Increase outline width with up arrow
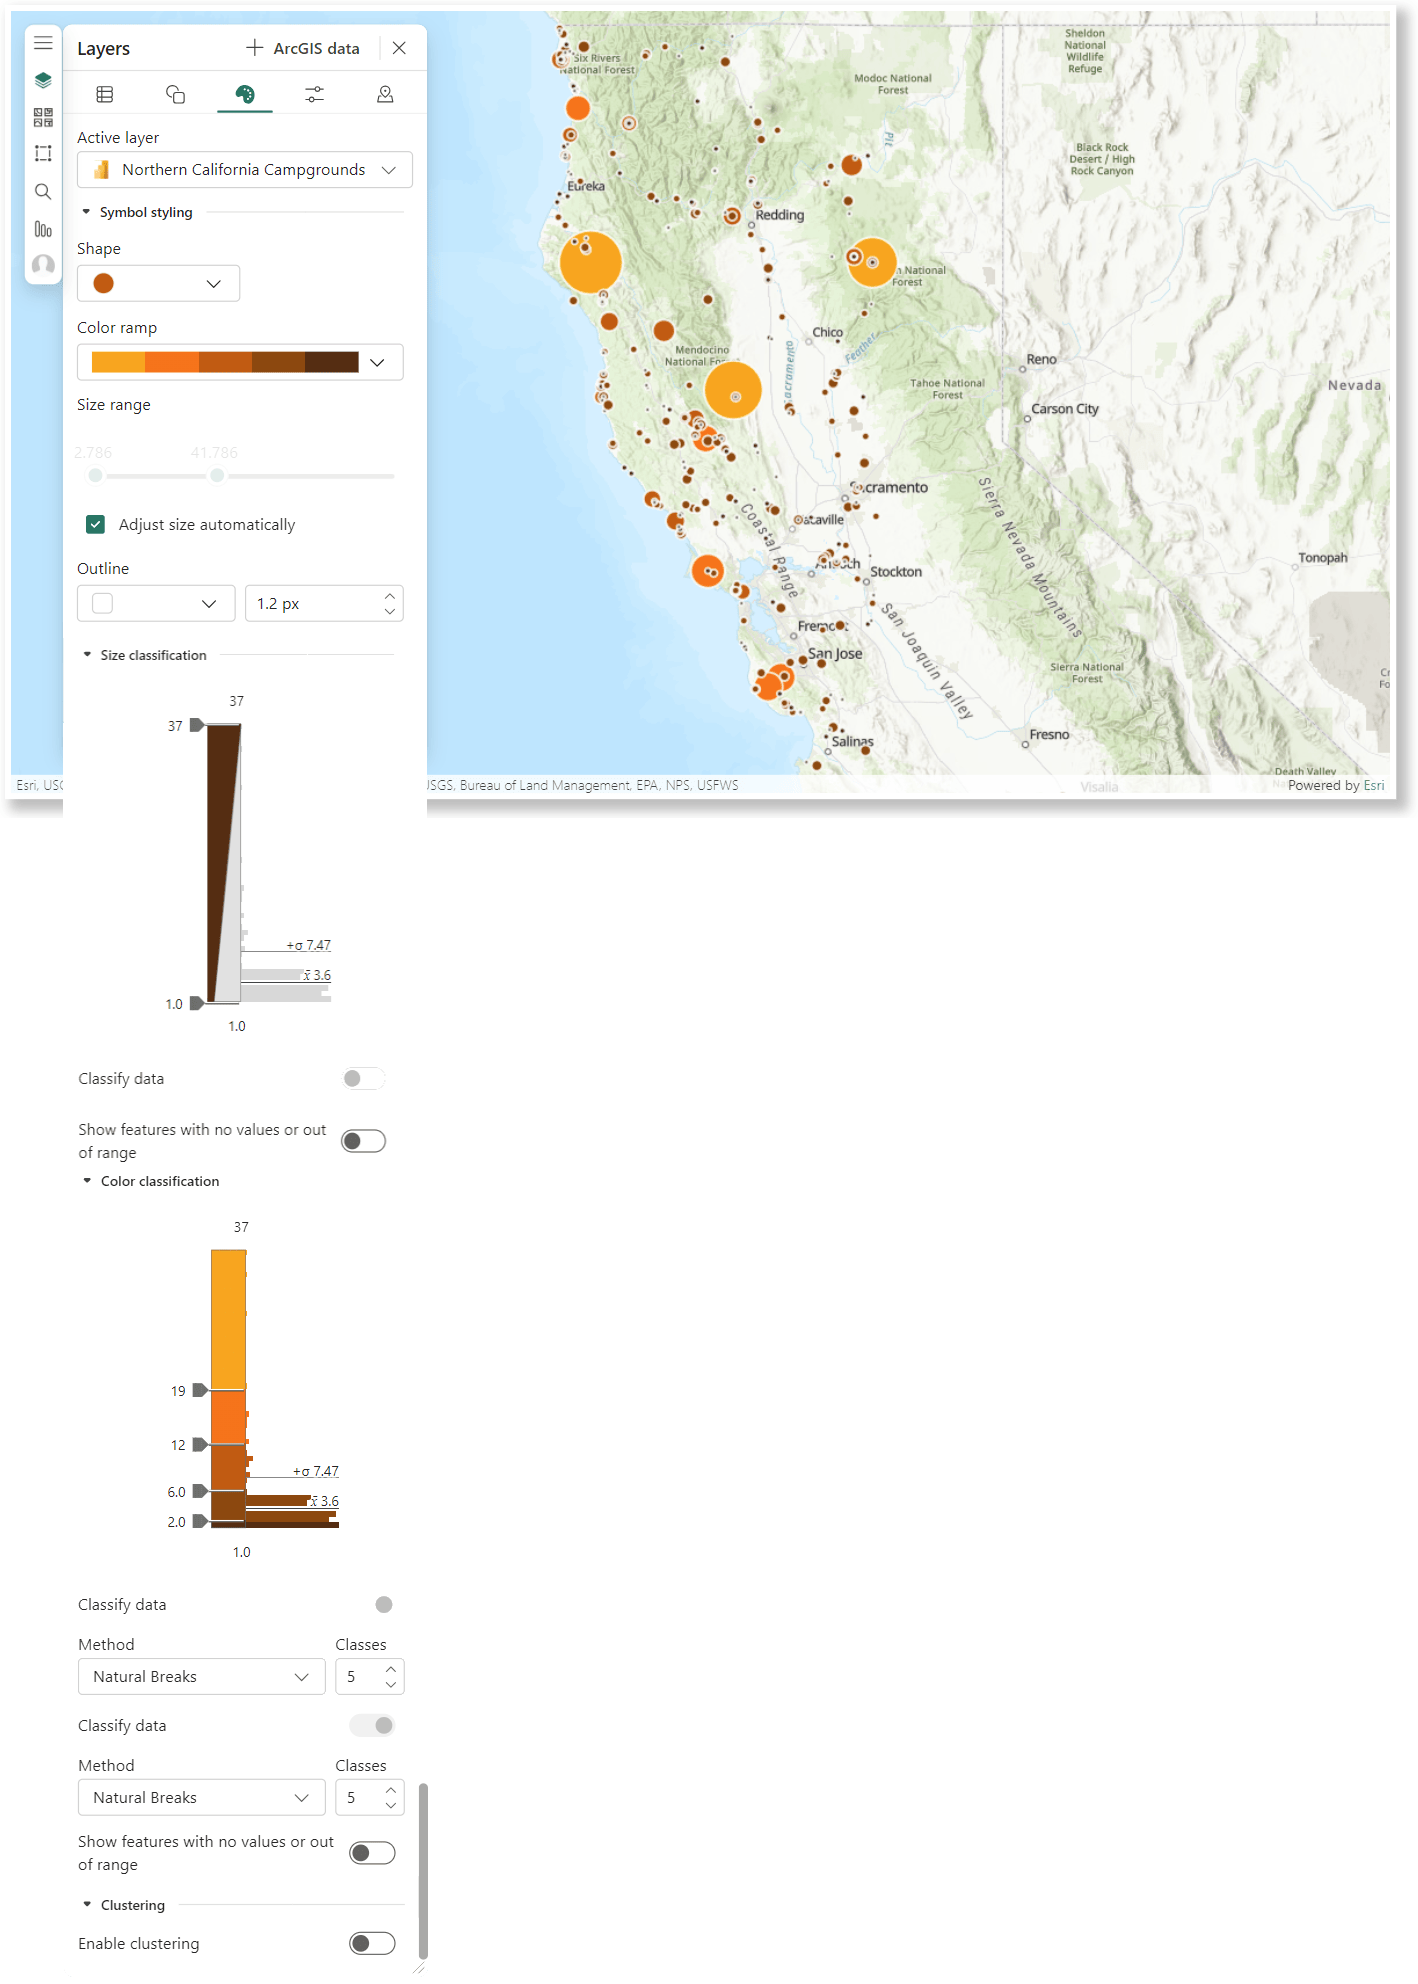The height and width of the screenshot is (1984, 1418). [x=390, y=596]
